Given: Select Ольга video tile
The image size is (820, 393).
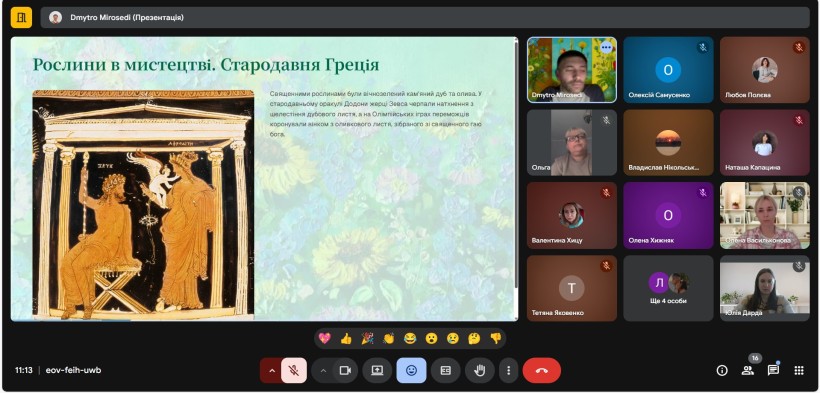Looking at the screenshot, I should (x=572, y=142).
